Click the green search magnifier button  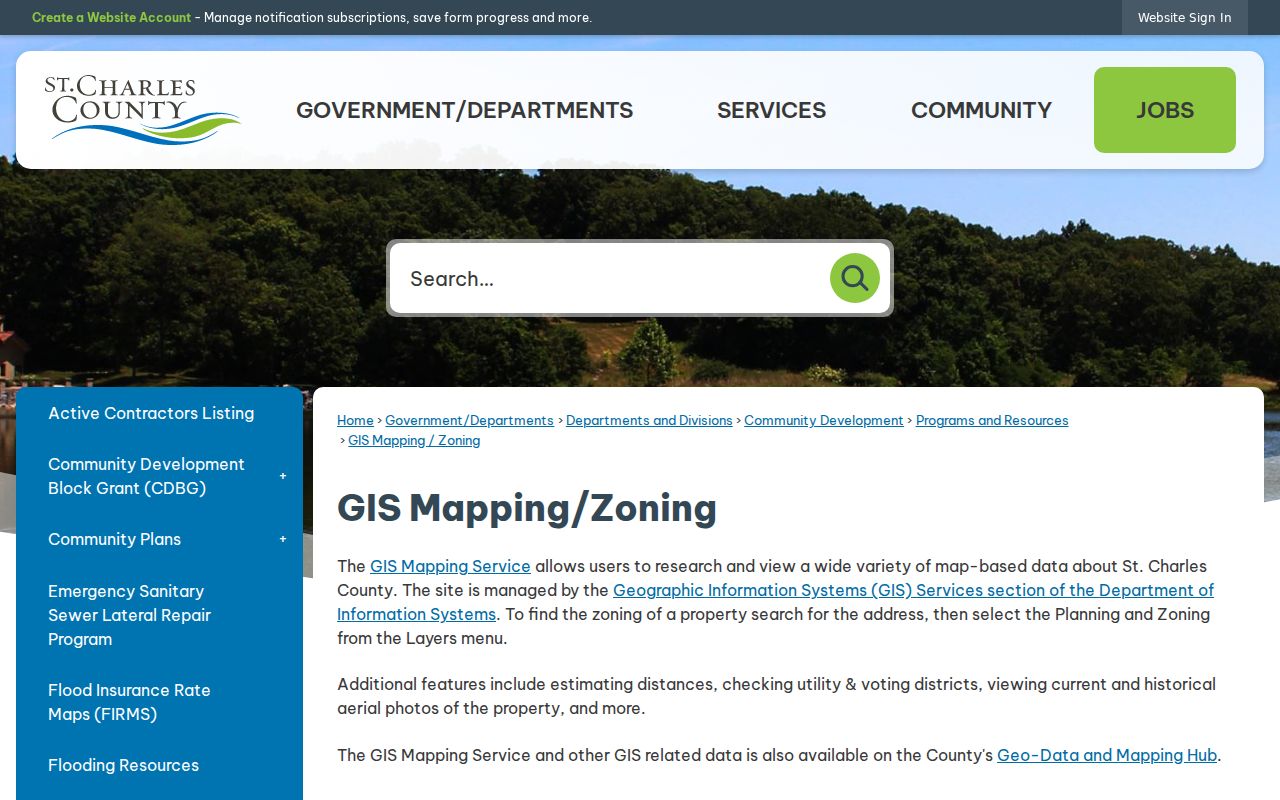855,278
